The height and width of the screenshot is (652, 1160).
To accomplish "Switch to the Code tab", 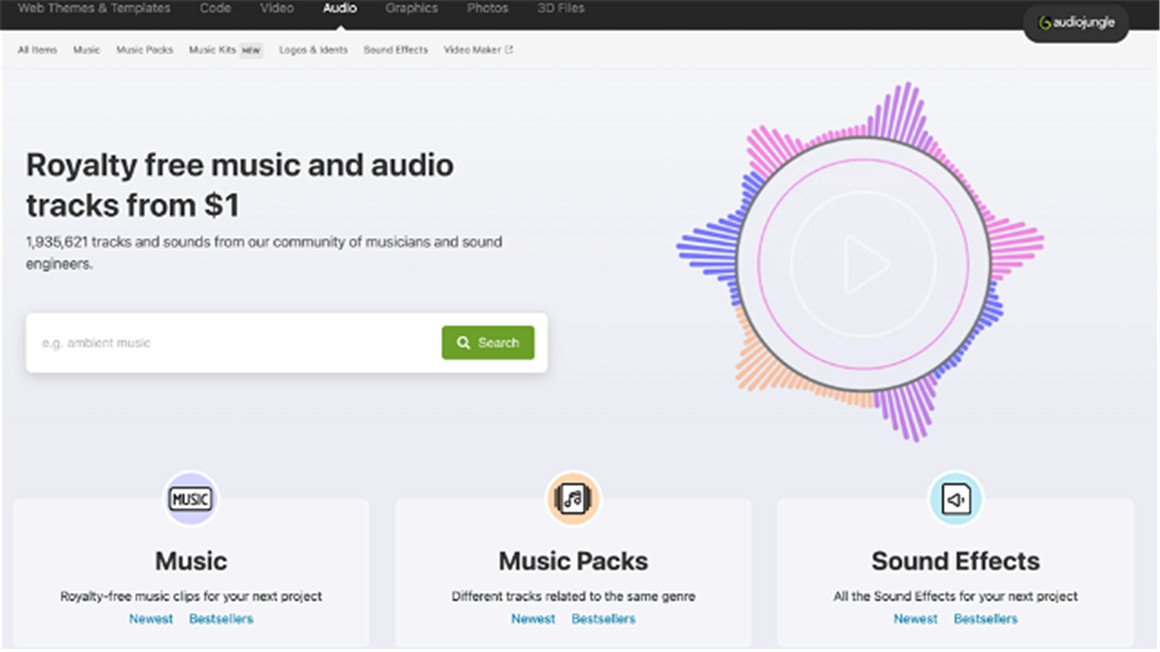I will click(215, 8).
